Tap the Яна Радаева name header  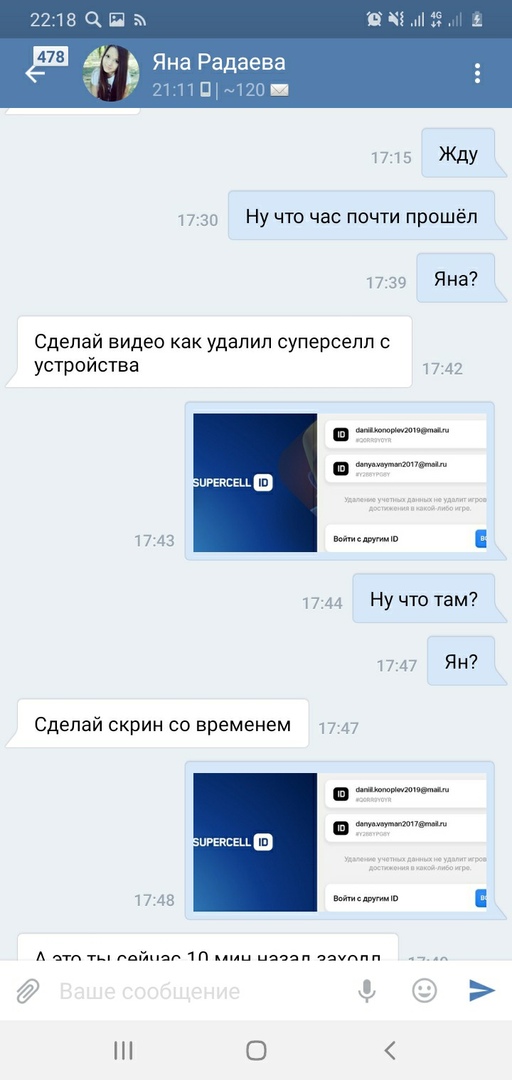click(x=219, y=62)
